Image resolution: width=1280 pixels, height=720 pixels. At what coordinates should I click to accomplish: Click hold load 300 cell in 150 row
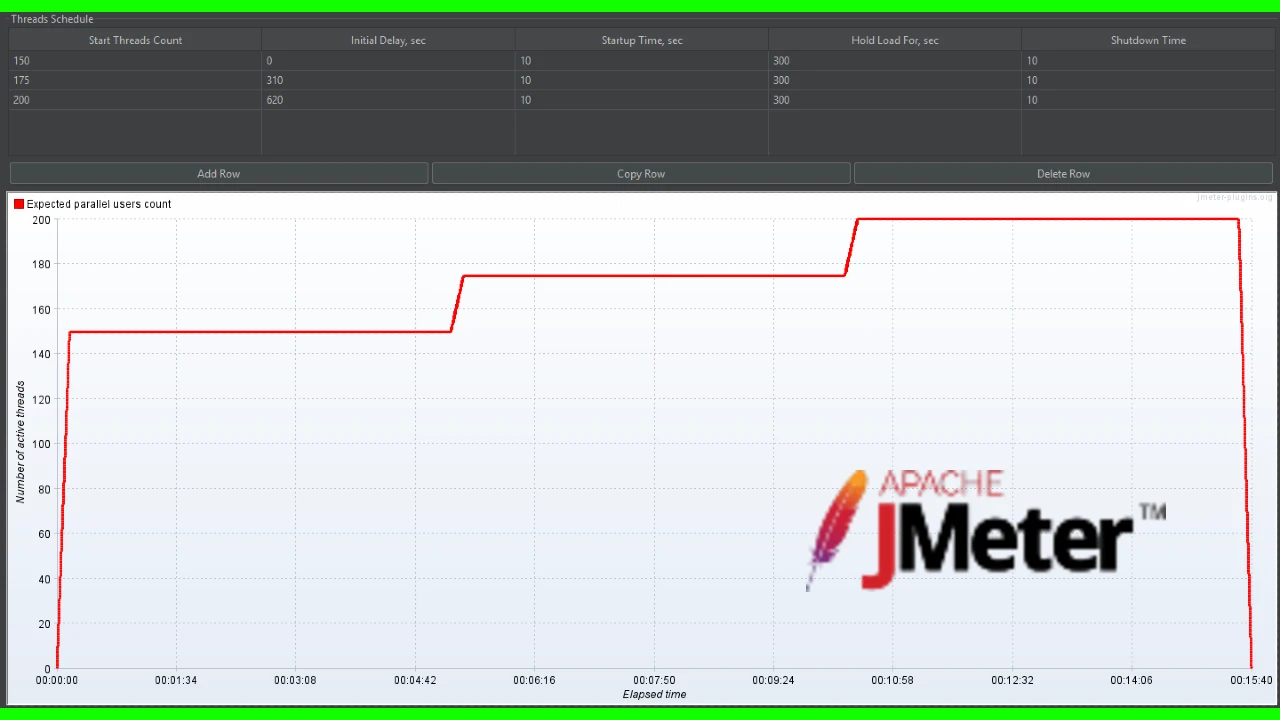point(895,60)
